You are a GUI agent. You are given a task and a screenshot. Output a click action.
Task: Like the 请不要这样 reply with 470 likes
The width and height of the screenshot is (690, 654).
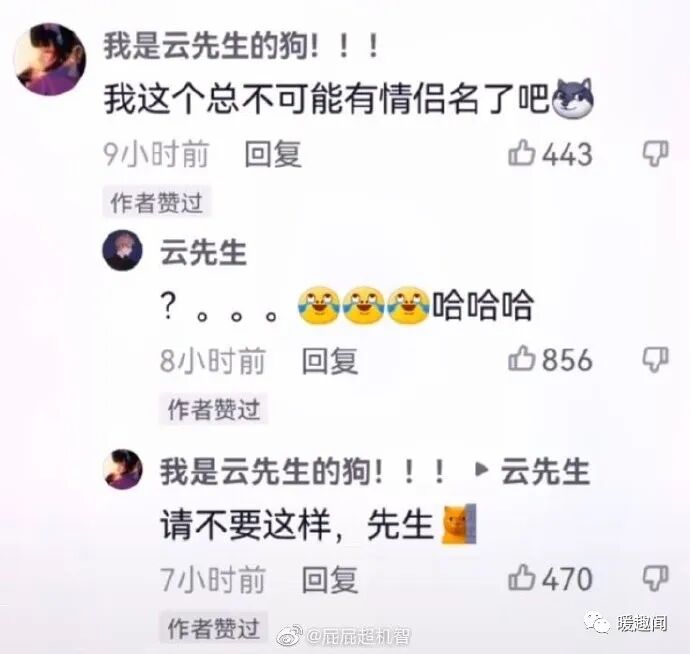point(521,577)
